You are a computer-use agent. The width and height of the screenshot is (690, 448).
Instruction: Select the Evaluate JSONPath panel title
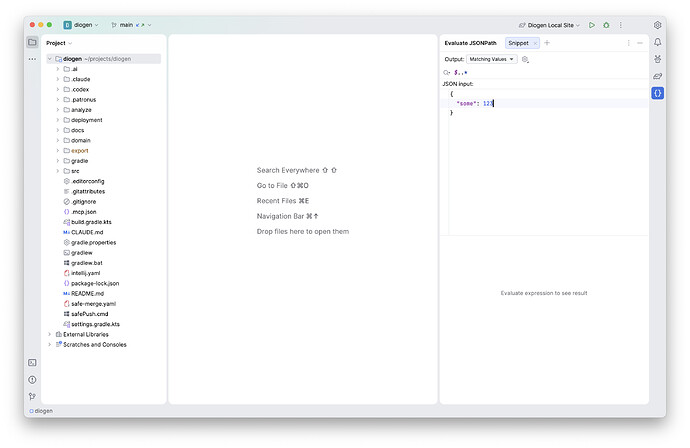click(470, 43)
